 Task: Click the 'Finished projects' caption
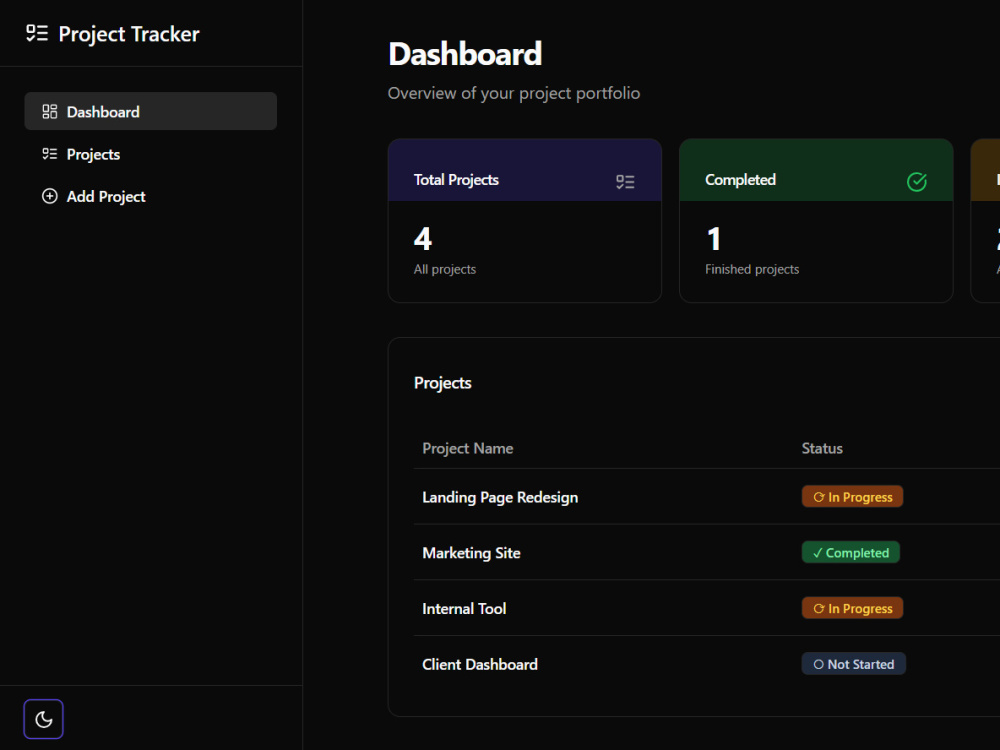(x=752, y=269)
